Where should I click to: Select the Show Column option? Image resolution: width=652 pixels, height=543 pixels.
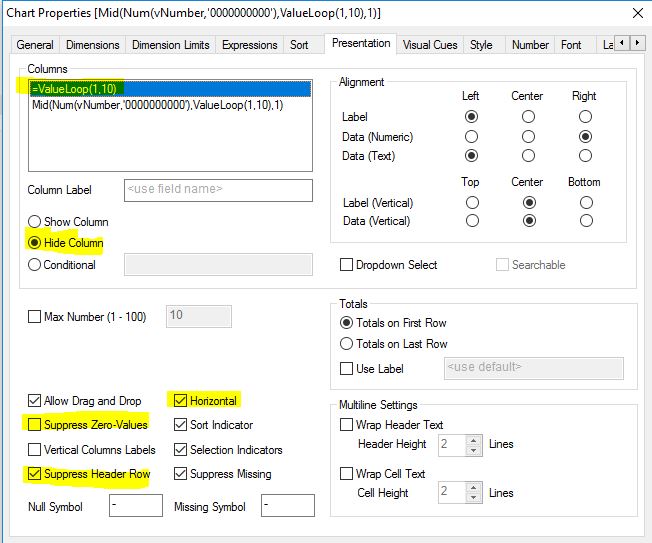pyautogui.click(x=68, y=222)
